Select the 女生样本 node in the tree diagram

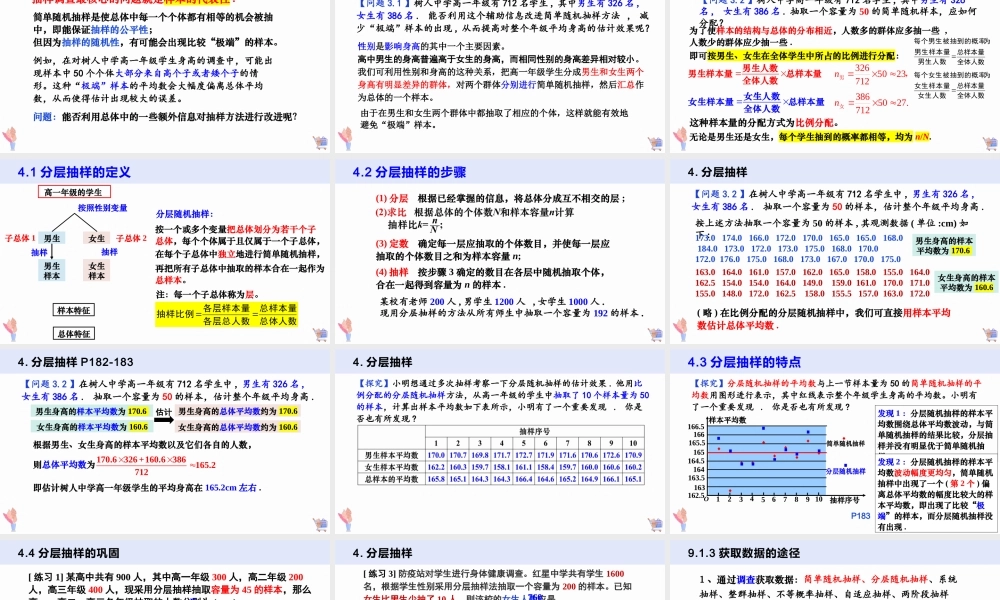click(x=96, y=272)
